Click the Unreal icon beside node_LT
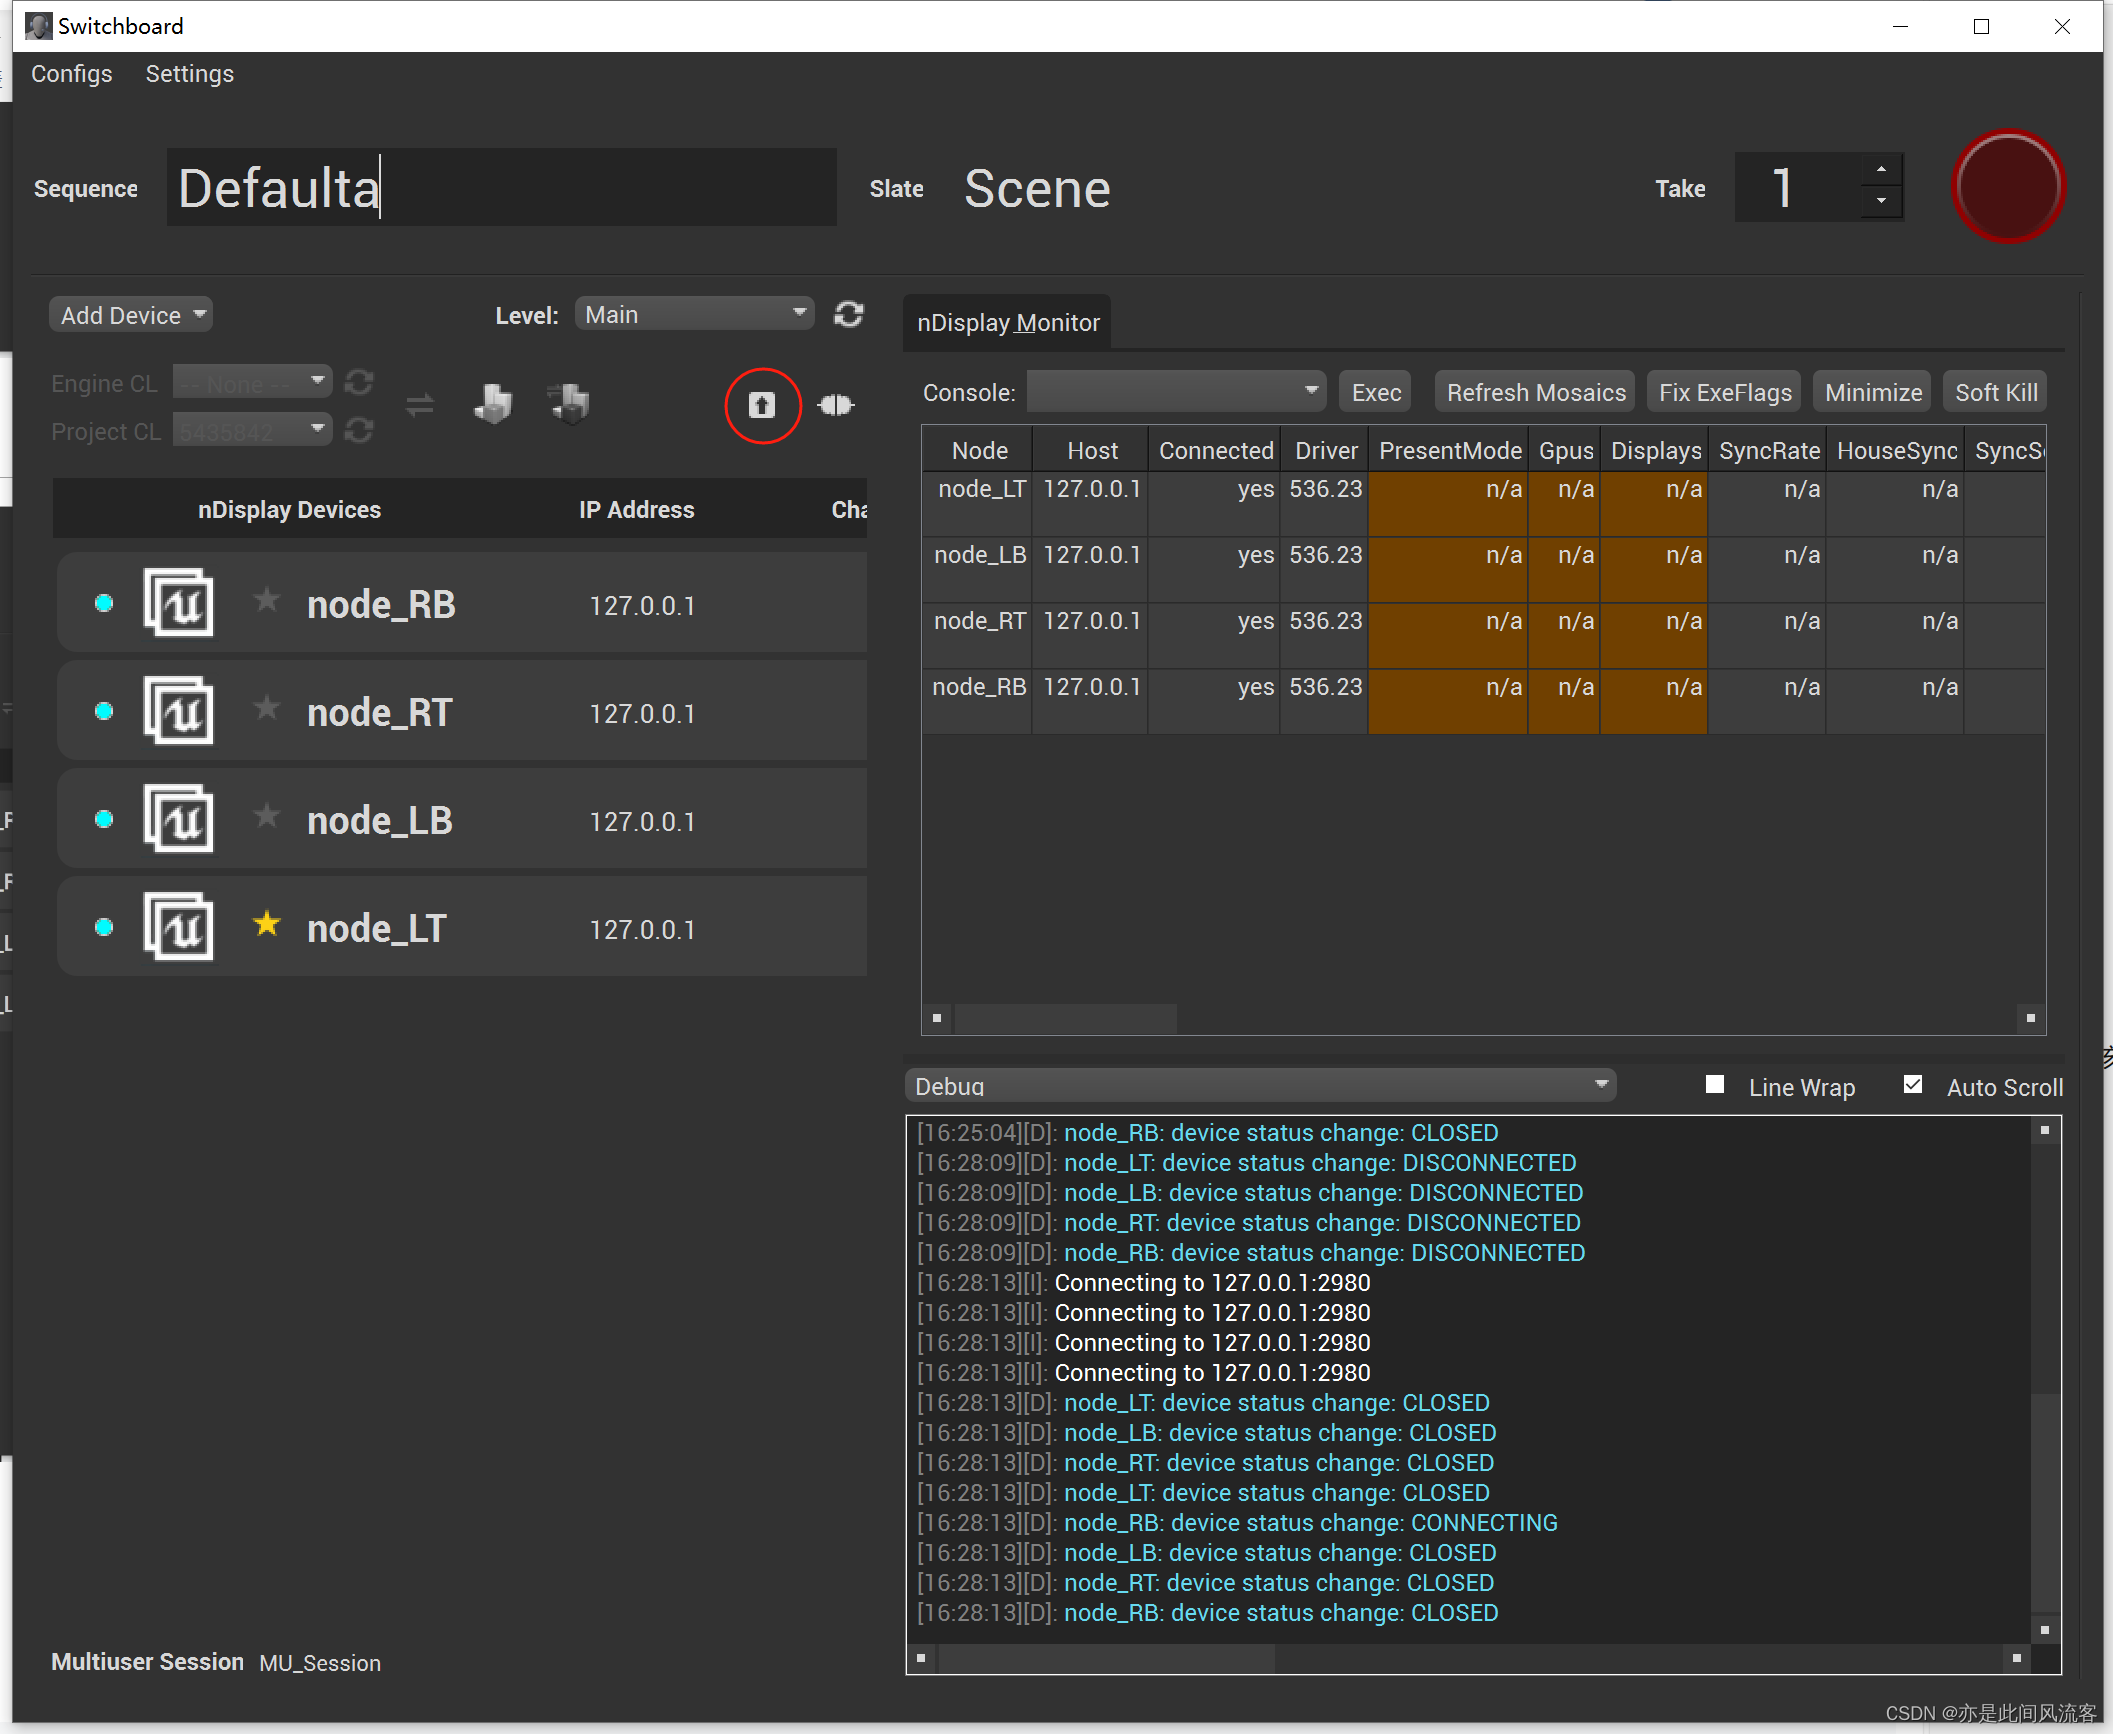 click(180, 925)
